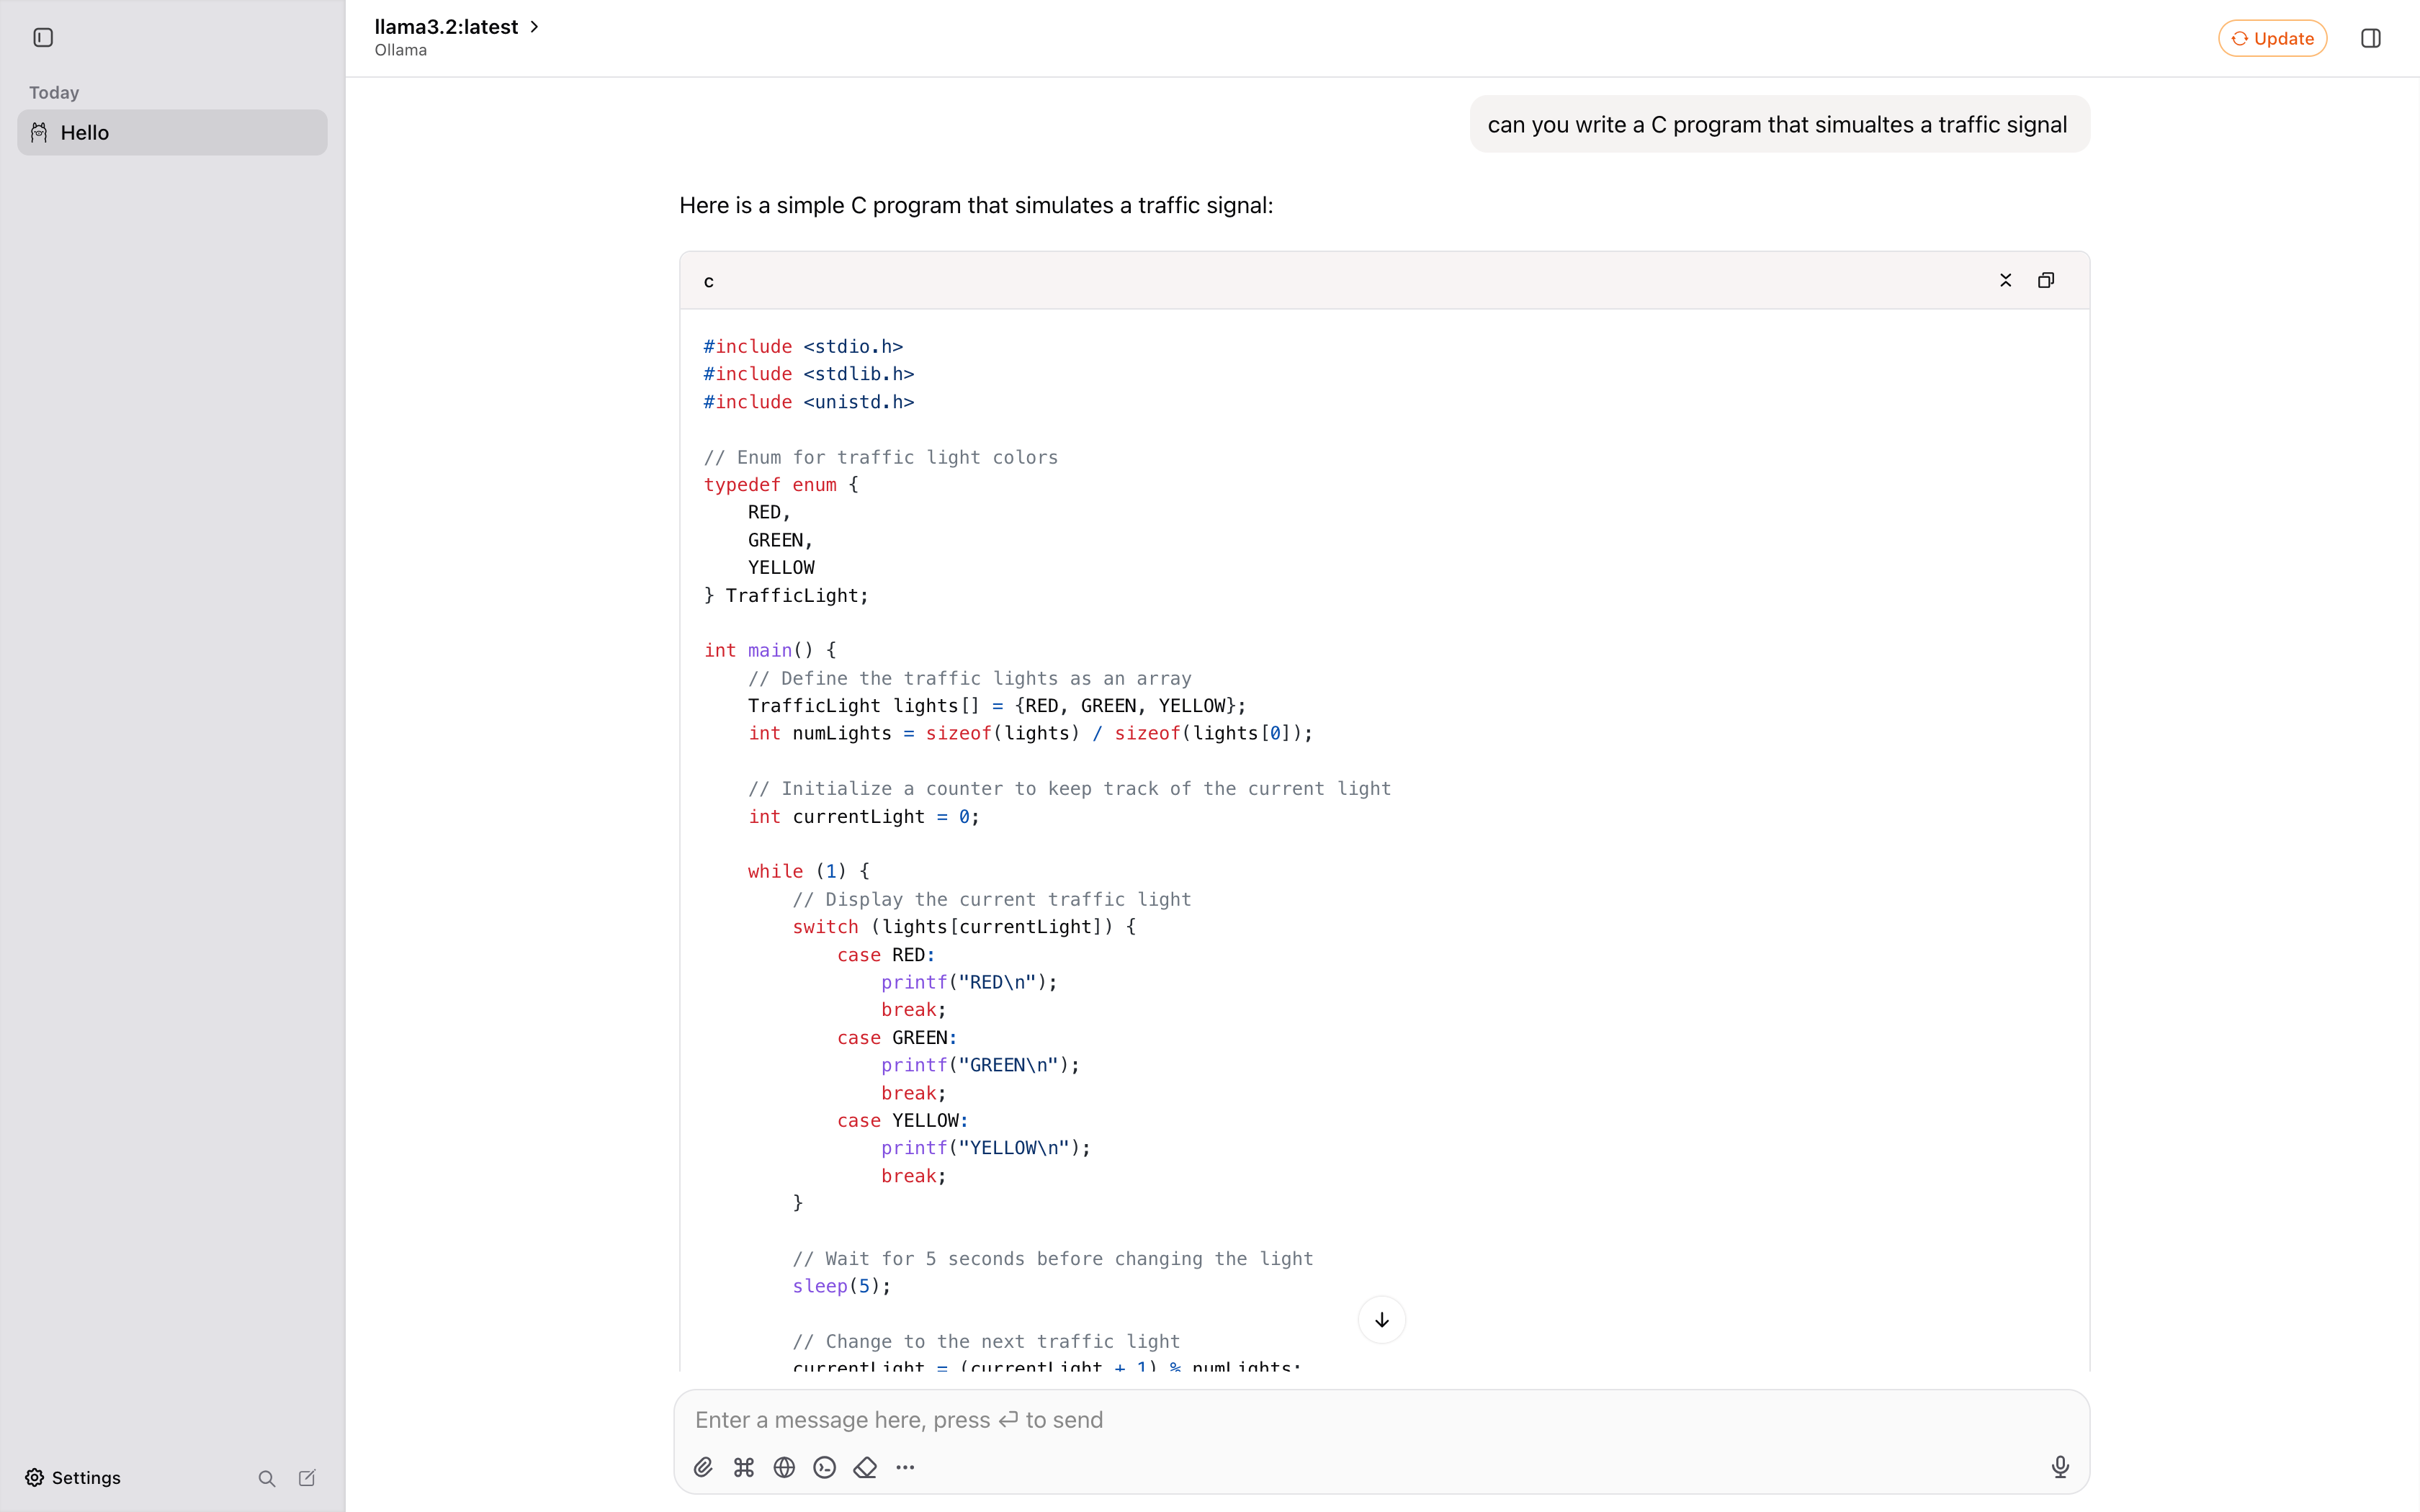Open the prompt library icon

825,1467
